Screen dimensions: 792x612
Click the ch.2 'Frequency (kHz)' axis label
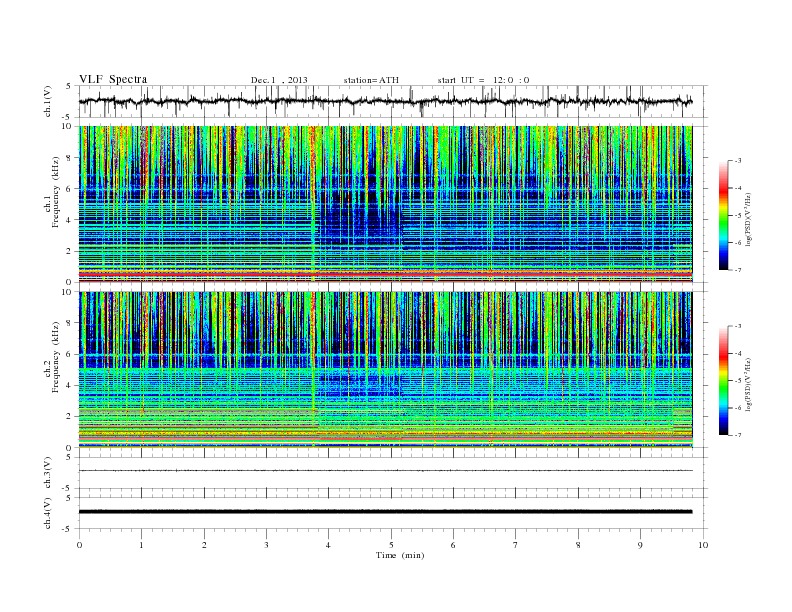(x=55, y=357)
